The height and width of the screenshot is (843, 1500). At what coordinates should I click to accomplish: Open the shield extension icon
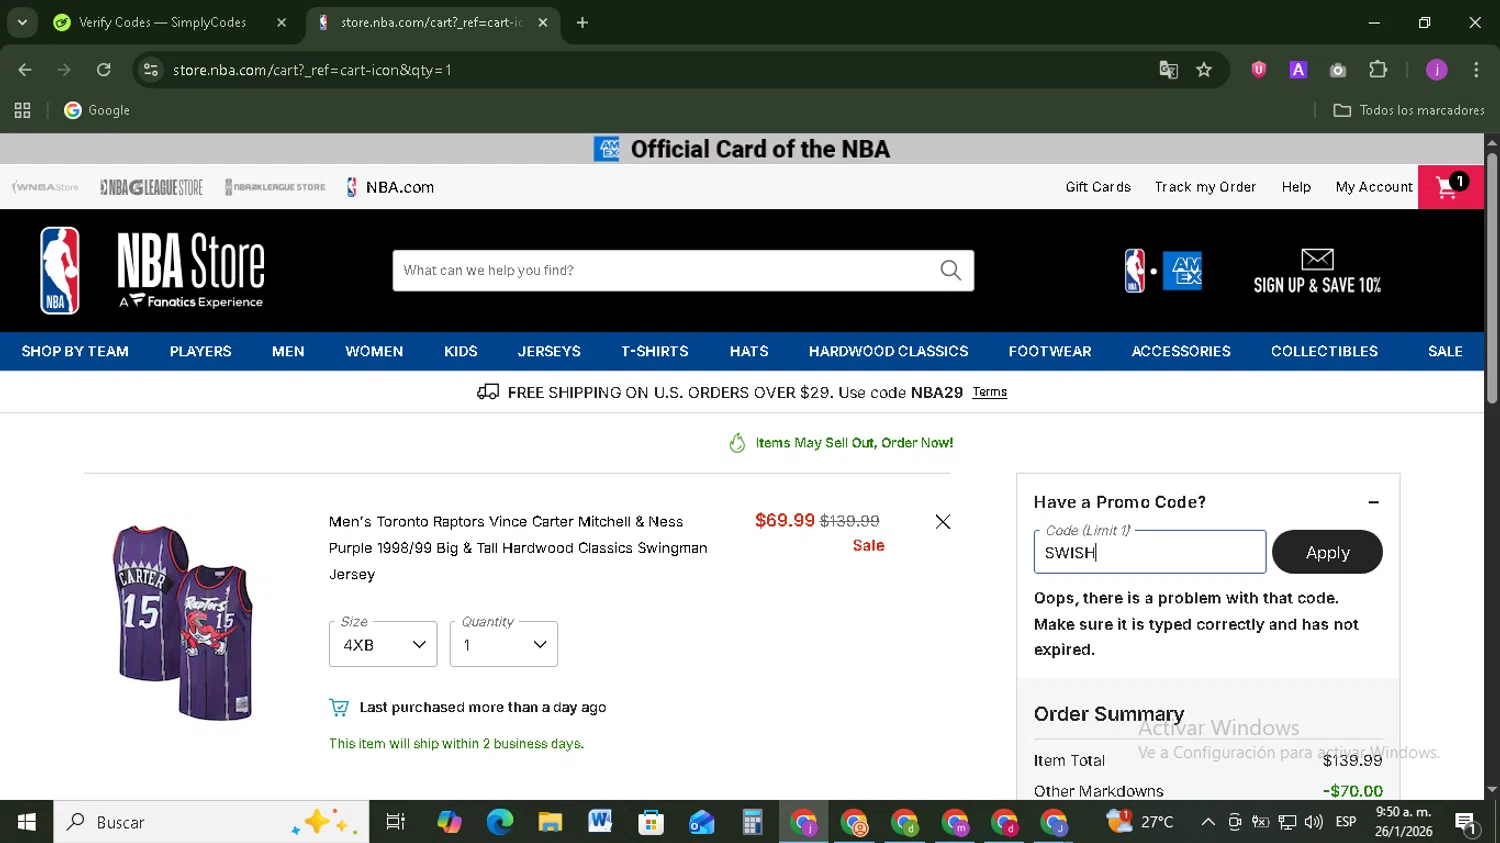click(1259, 70)
